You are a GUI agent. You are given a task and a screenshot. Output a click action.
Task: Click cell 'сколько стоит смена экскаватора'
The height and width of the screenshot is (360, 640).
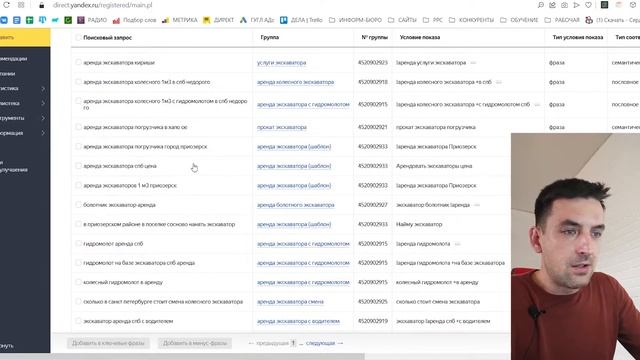pos(438,302)
